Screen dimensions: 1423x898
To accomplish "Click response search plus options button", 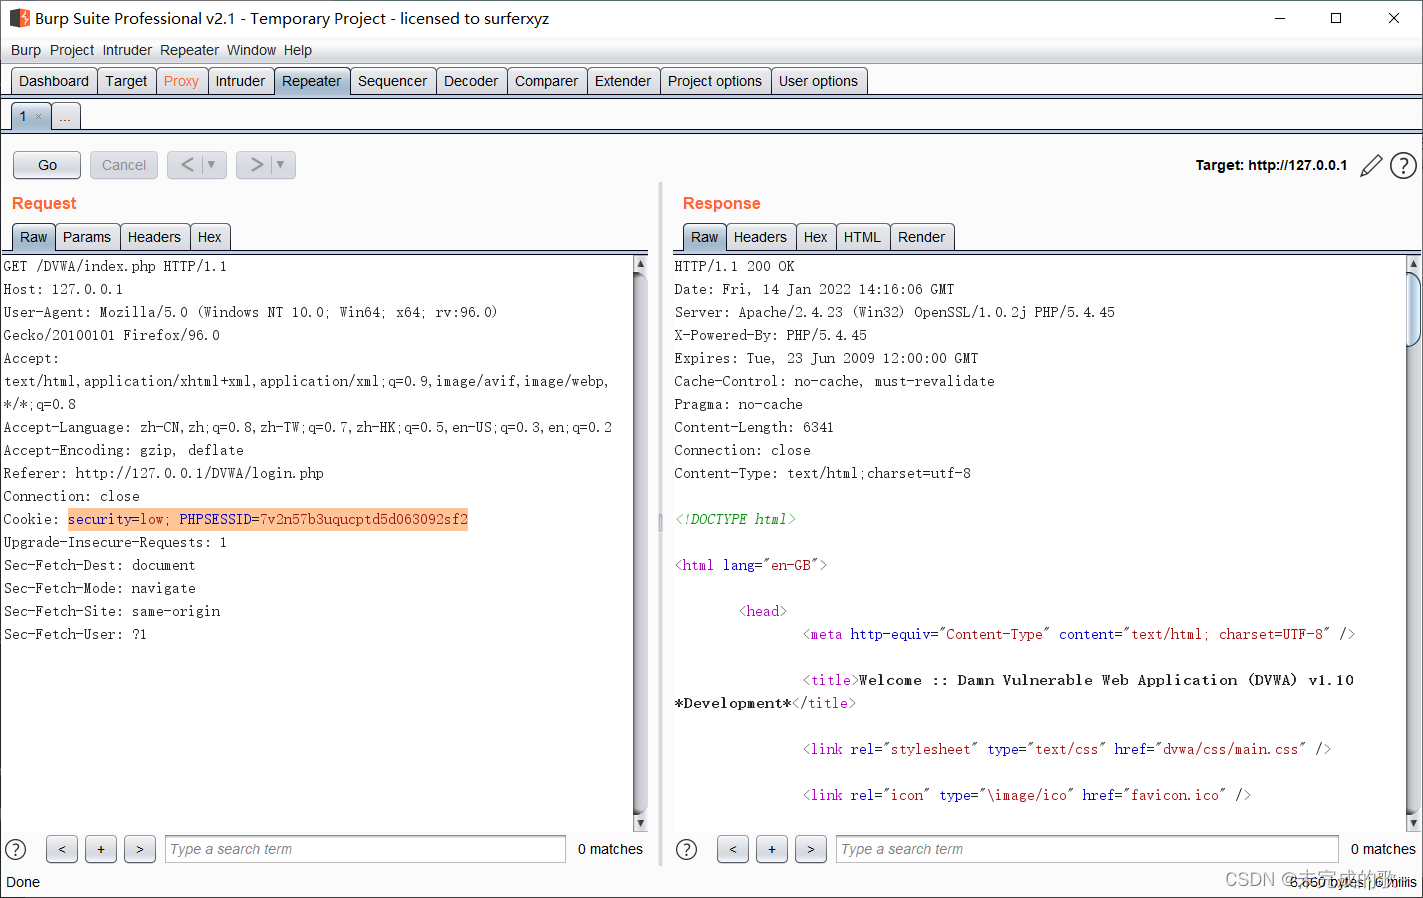I will (772, 849).
